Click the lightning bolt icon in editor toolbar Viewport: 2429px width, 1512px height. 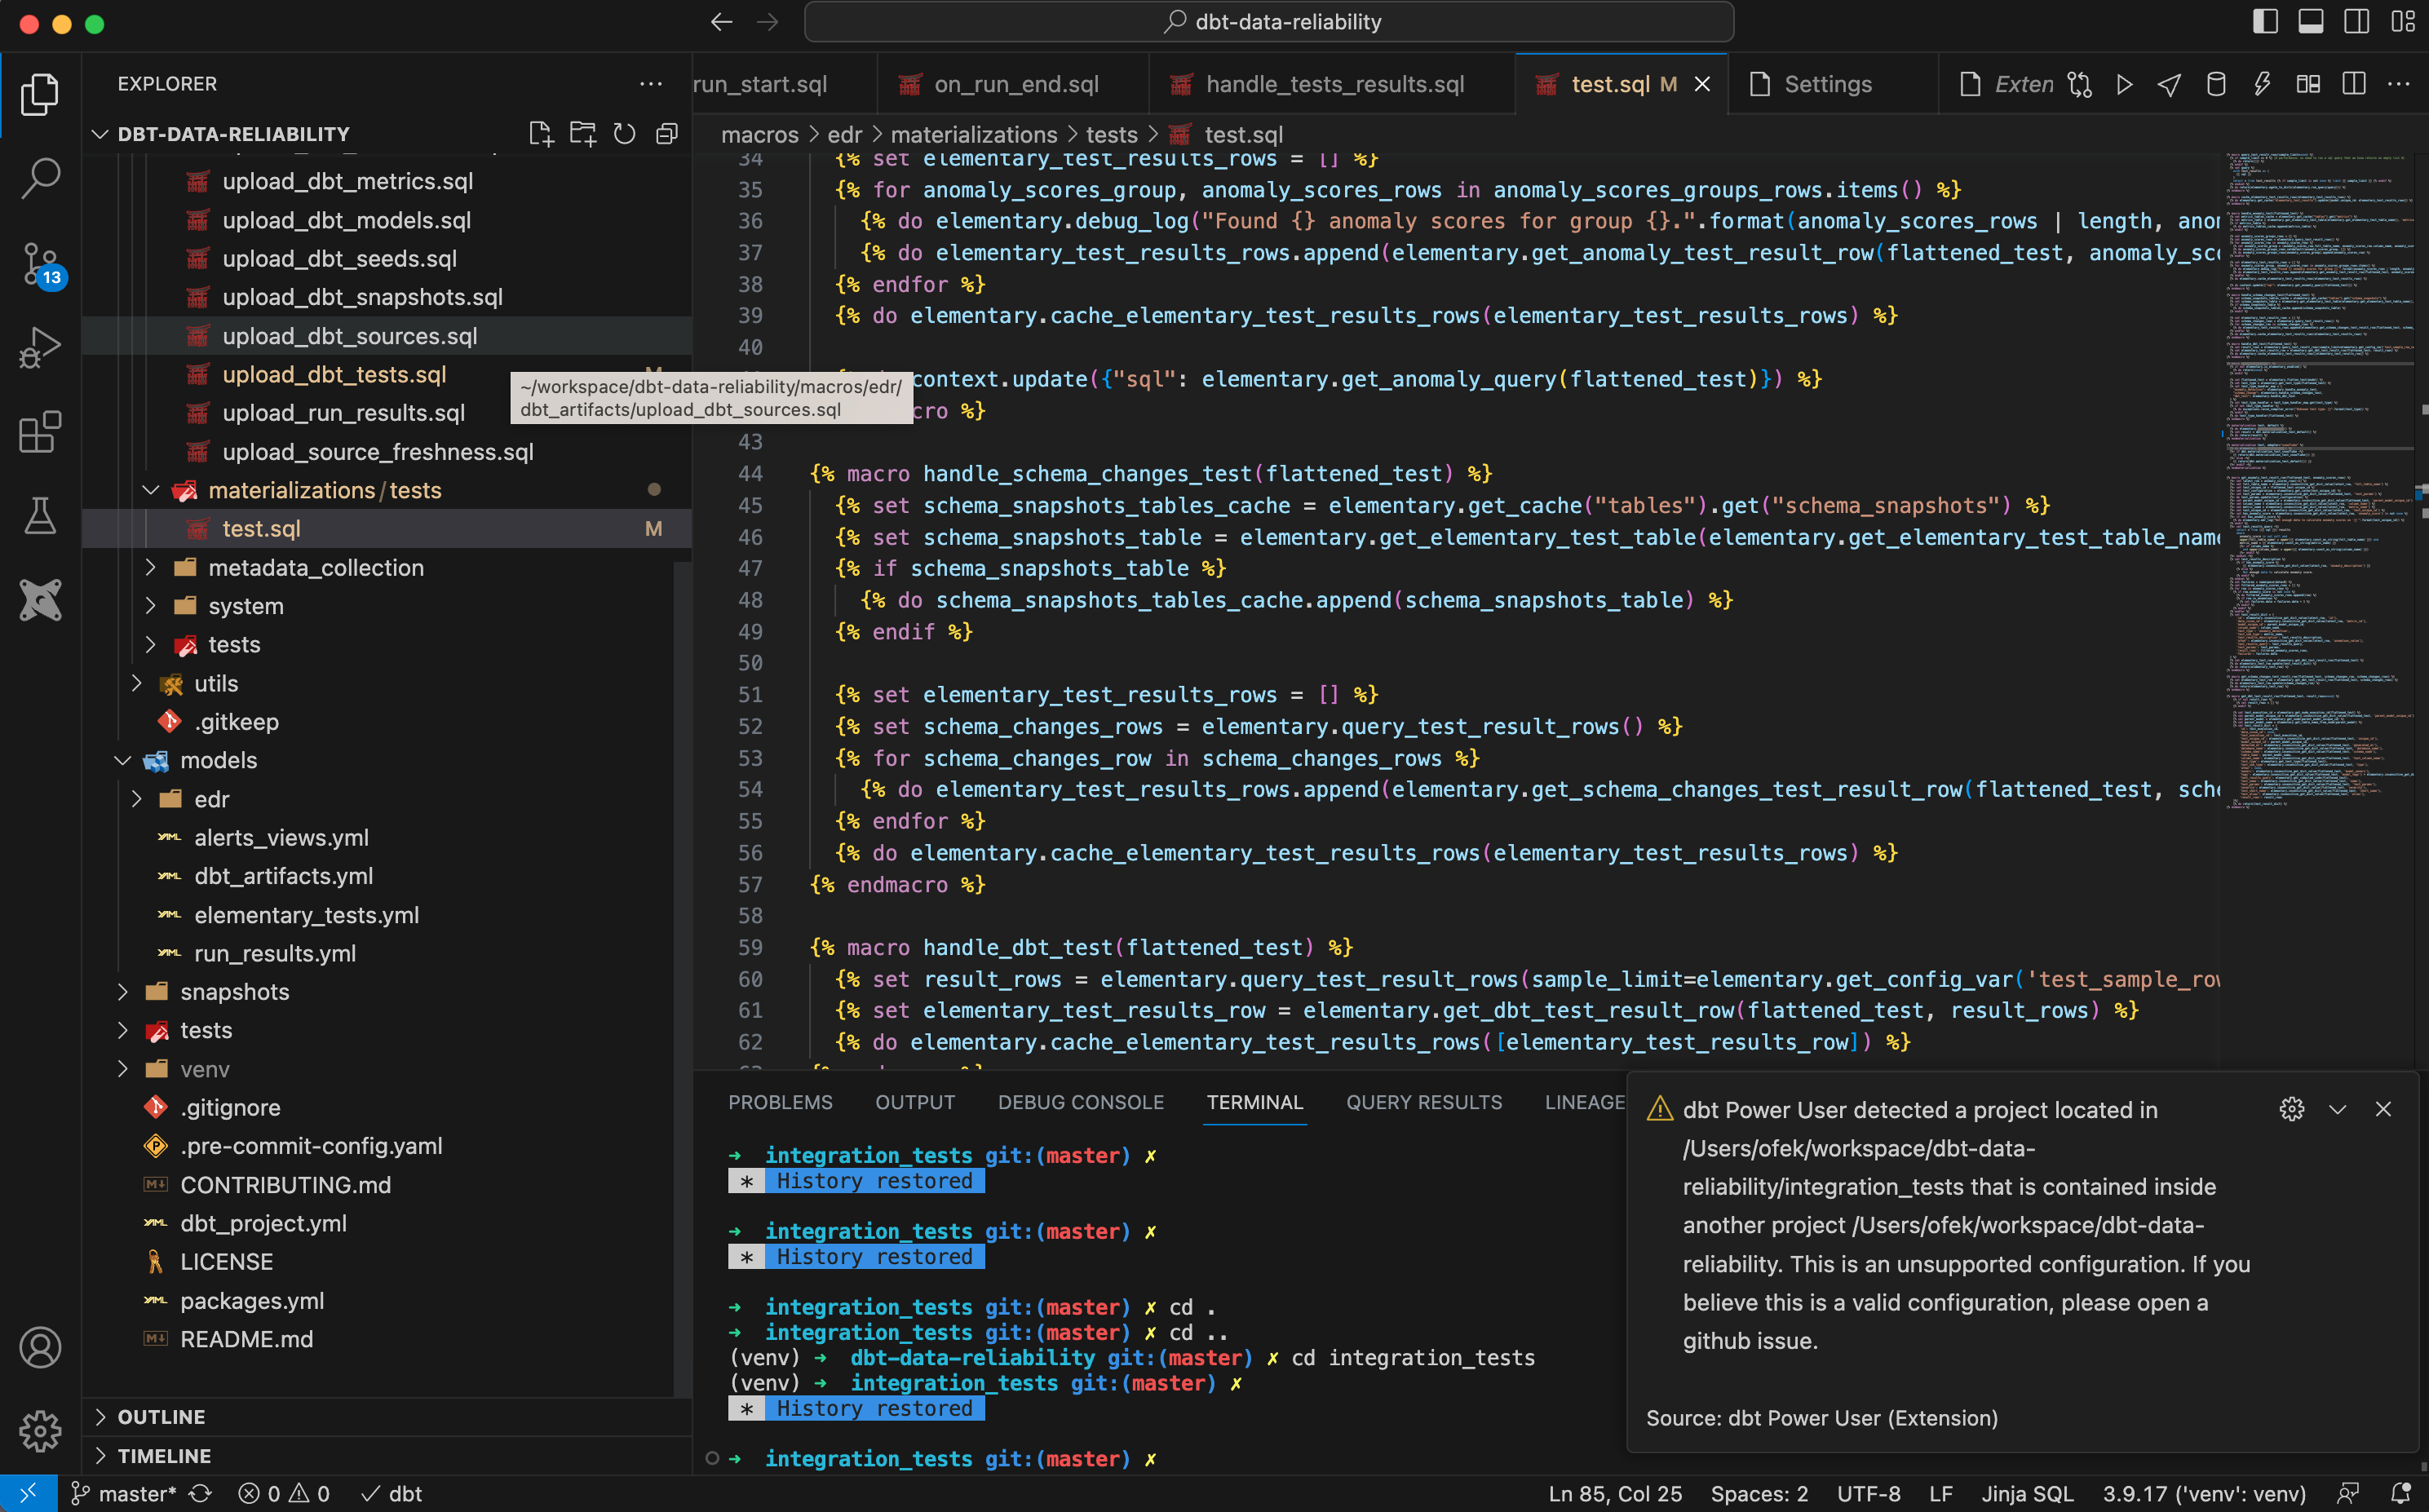2262,84
